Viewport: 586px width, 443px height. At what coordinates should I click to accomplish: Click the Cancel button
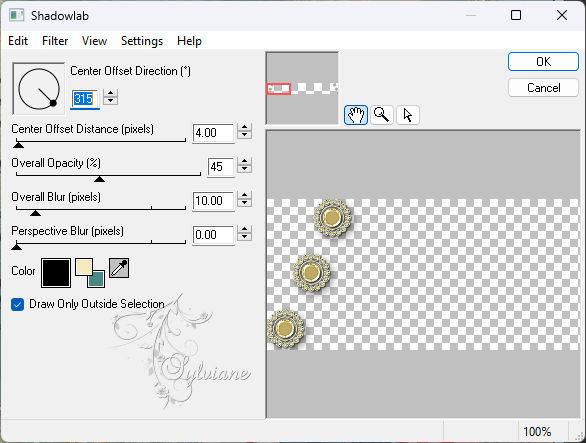point(543,88)
